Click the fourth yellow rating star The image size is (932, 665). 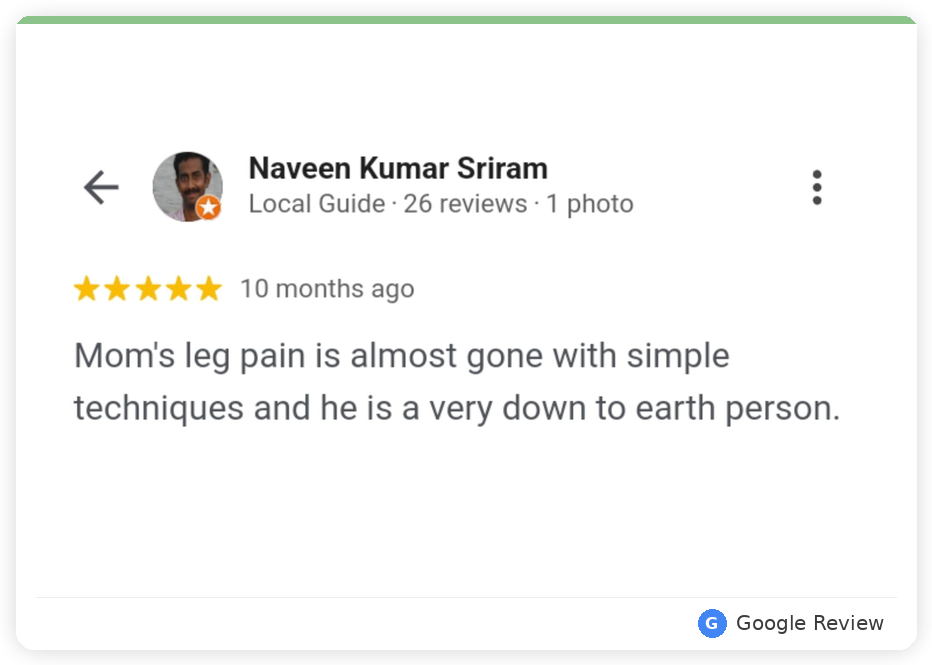(x=178, y=289)
